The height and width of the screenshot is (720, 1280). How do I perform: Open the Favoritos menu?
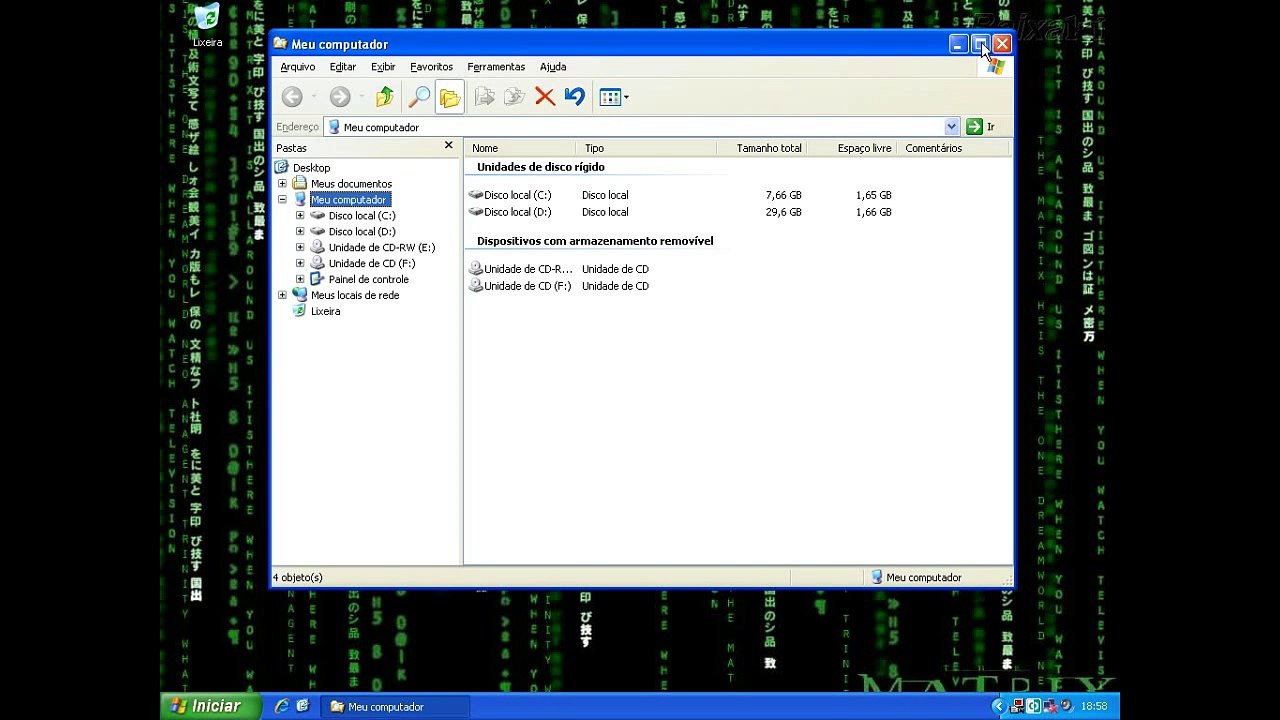431,67
